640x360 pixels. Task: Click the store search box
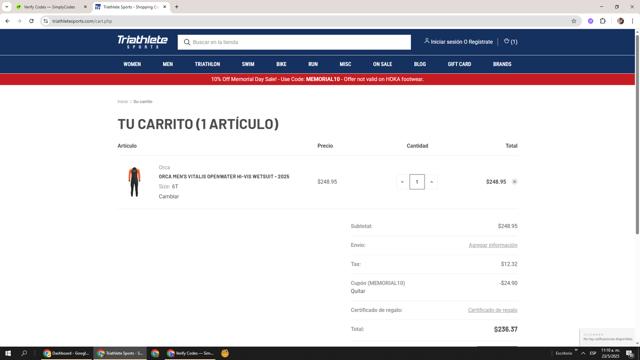pyautogui.click(x=294, y=42)
